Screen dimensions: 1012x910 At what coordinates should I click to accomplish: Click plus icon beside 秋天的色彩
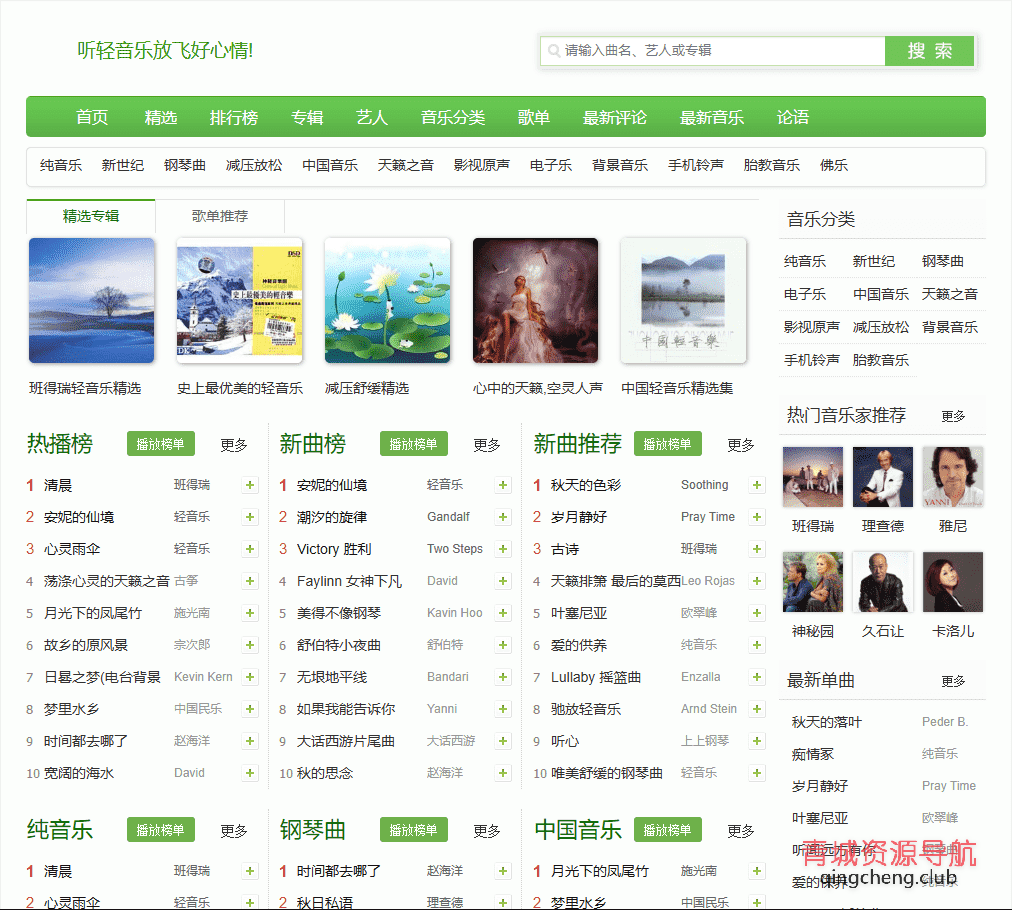point(757,485)
